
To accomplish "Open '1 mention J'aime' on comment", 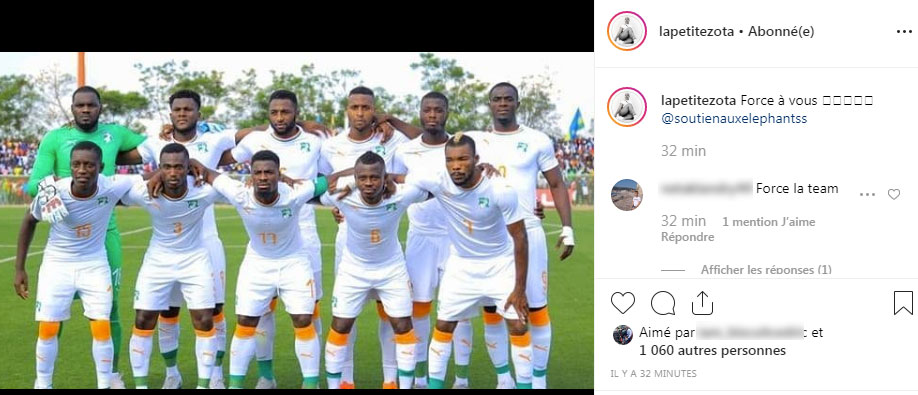I will pyautogui.click(x=768, y=222).
